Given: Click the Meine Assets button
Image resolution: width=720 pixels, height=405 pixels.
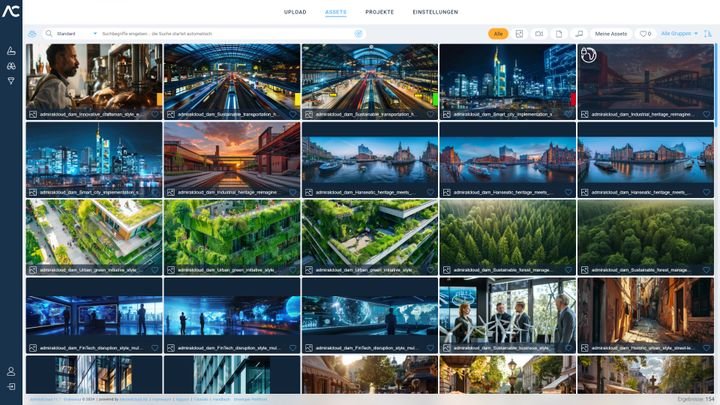Looking at the screenshot, I should click(610, 34).
